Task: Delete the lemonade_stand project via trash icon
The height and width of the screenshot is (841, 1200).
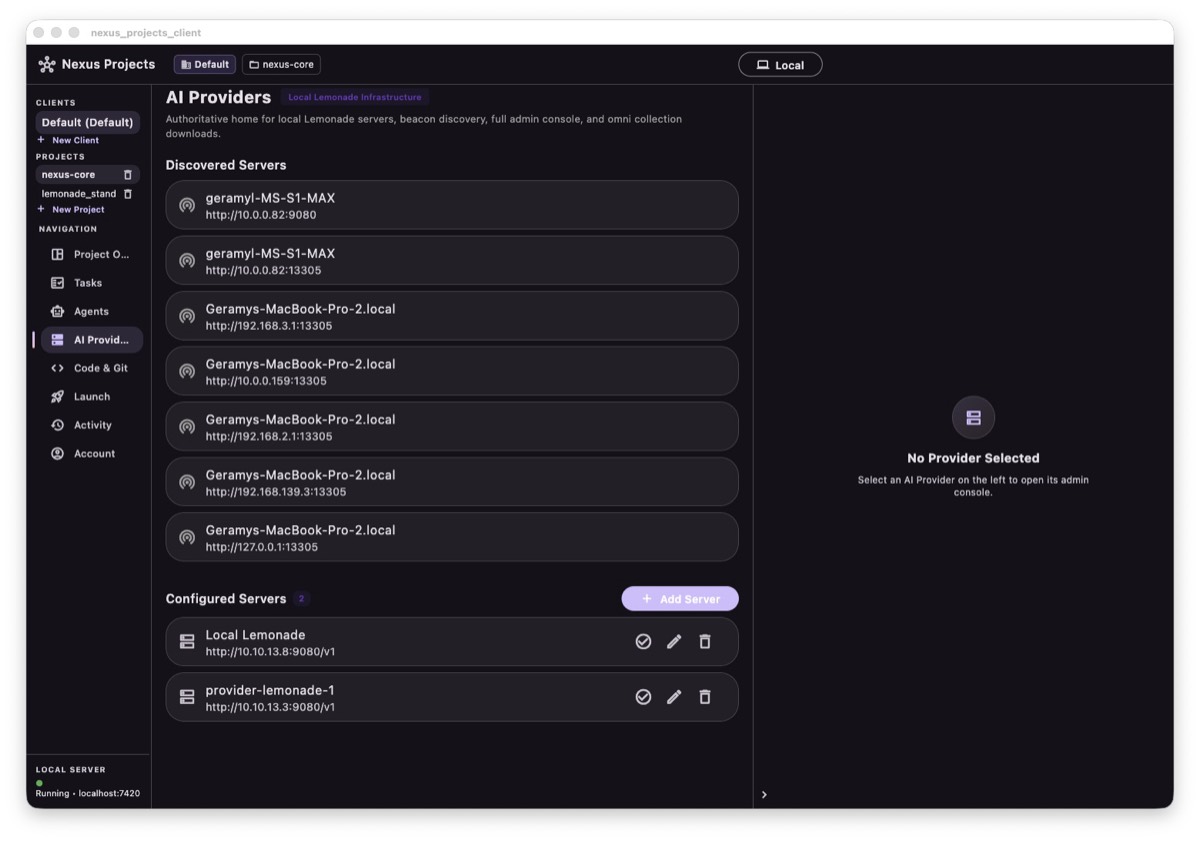Action: (128, 194)
